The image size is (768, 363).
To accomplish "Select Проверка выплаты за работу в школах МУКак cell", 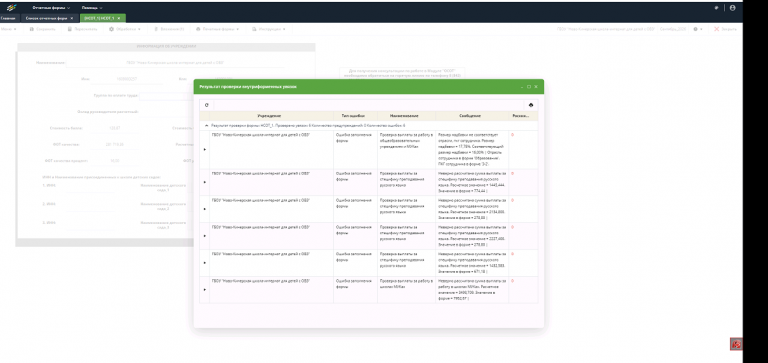I will pyautogui.click(x=407, y=290).
